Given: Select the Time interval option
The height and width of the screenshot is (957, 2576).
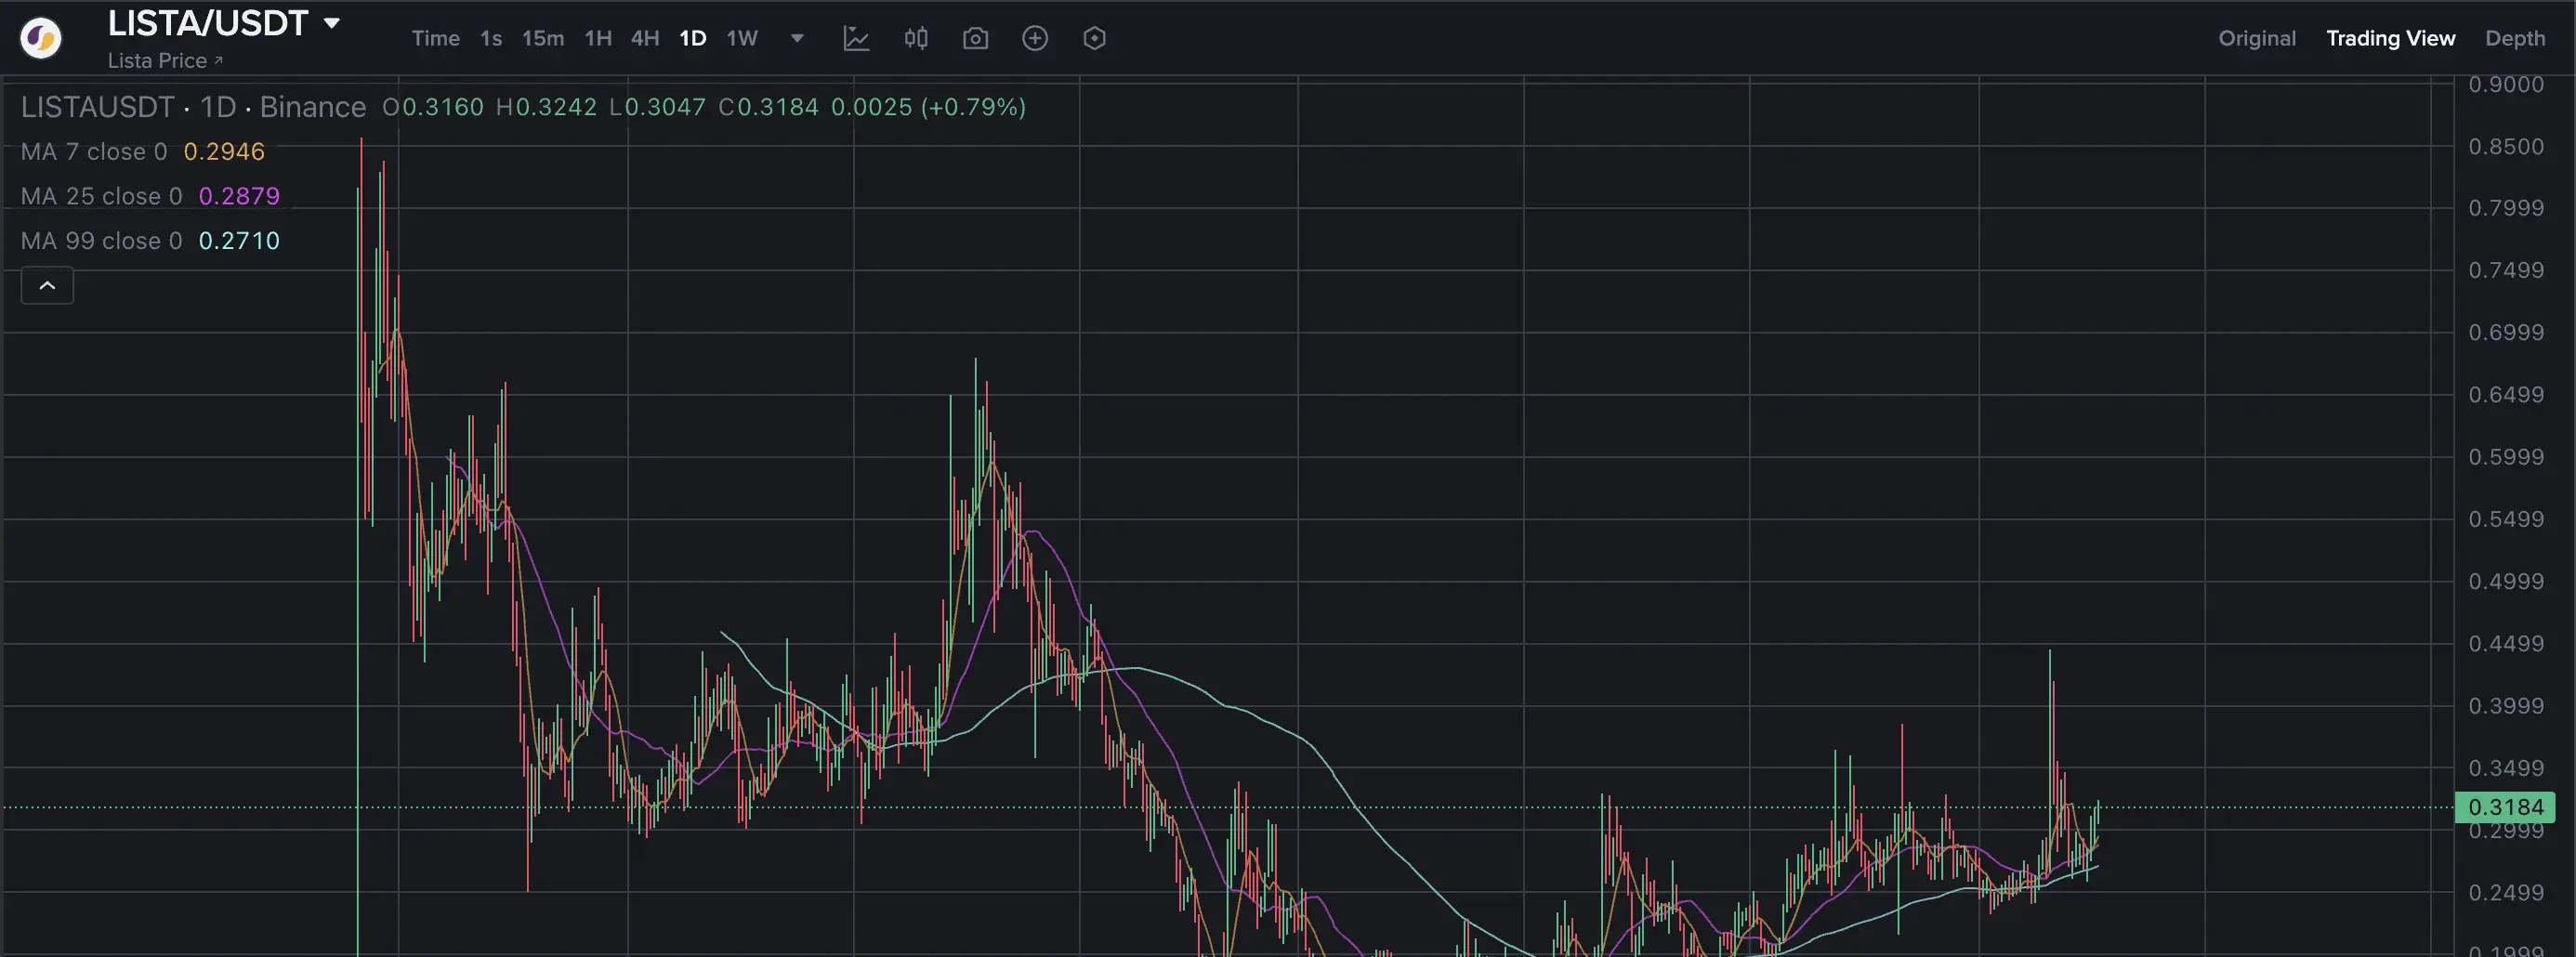Looking at the screenshot, I should click(x=435, y=38).
